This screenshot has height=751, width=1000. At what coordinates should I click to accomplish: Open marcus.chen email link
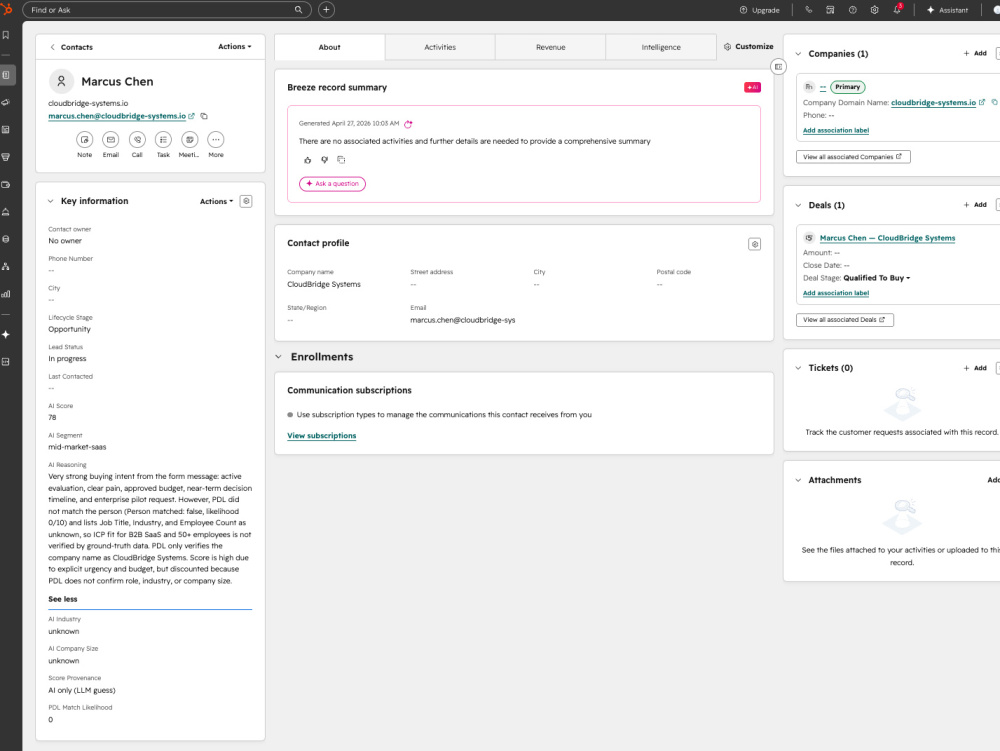pos(117,116)
